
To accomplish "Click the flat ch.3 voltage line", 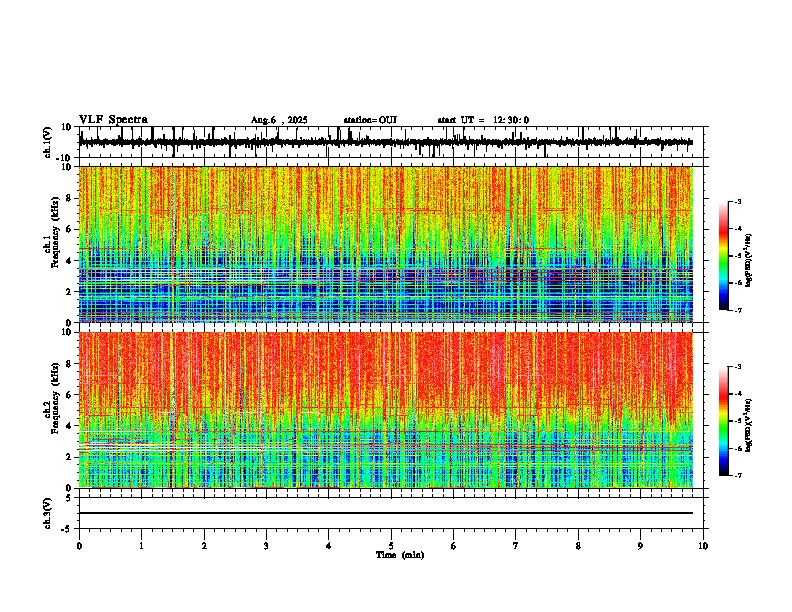I will tap(386, 513).
